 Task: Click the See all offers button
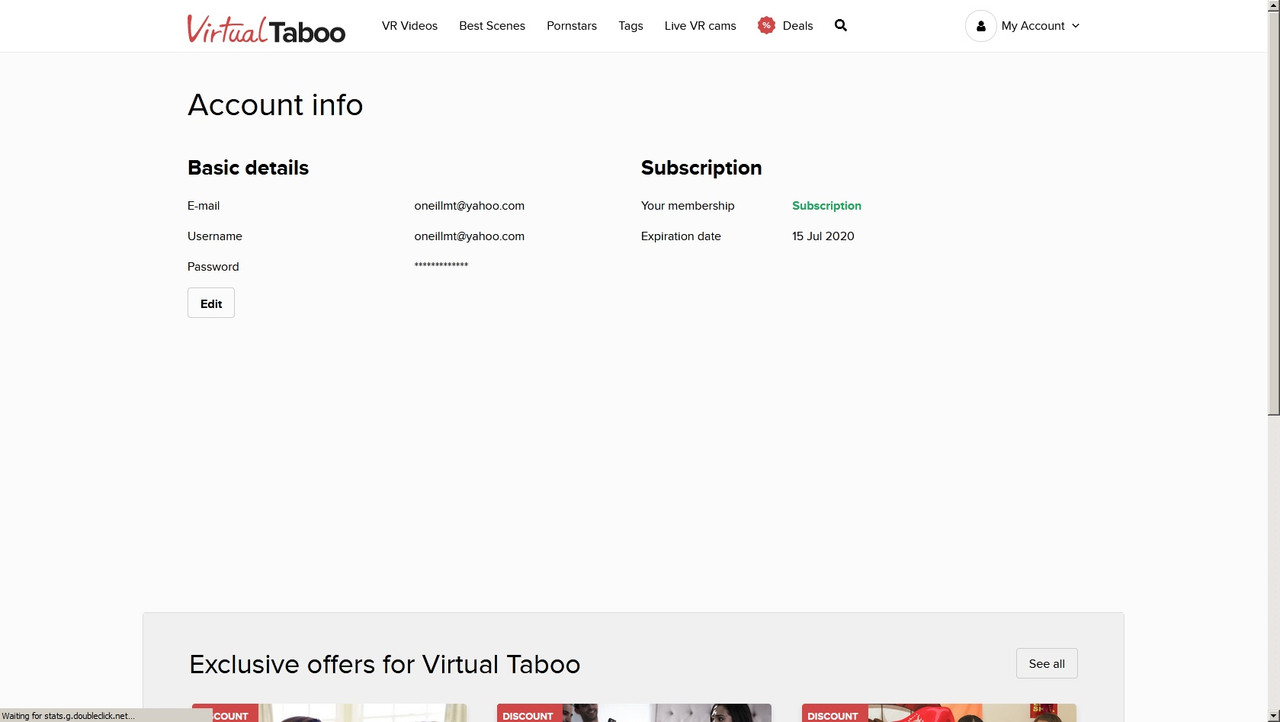pos(1047,664)
